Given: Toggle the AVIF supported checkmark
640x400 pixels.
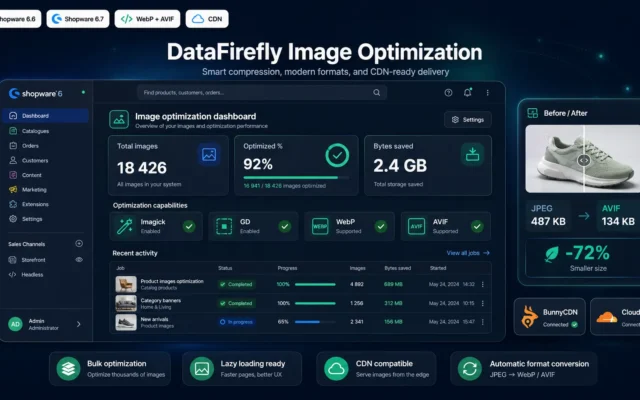Looking at the screenshot, I should [477, 226].
